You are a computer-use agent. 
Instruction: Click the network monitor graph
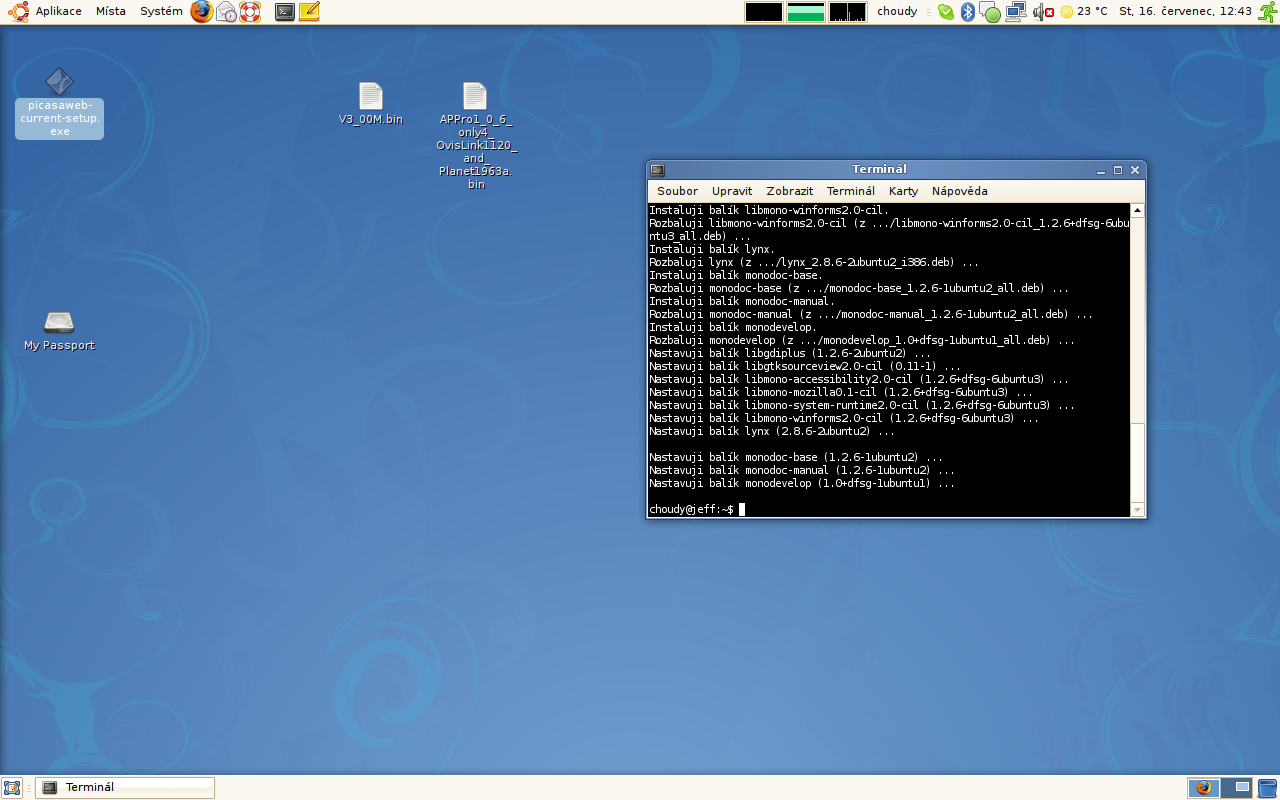point(848,12)
